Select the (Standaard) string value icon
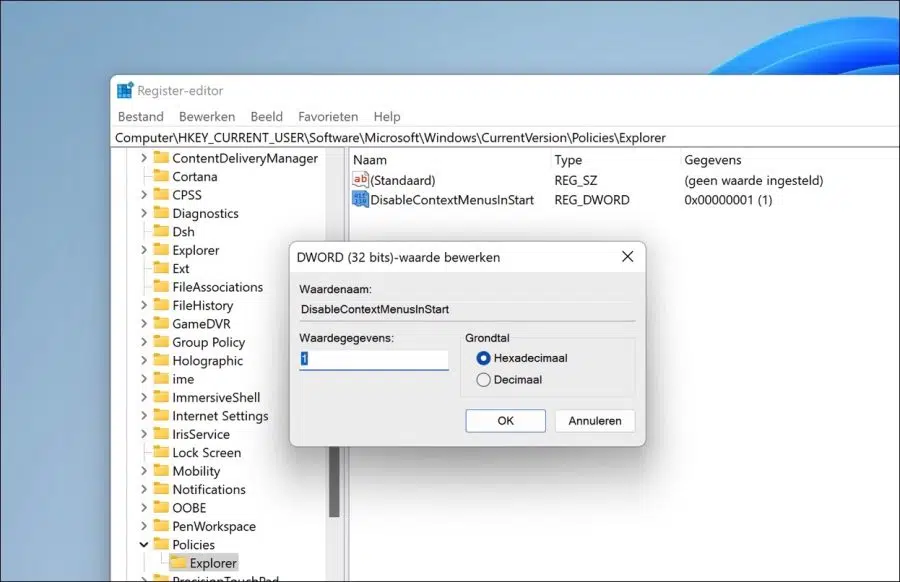 [360, 180]
